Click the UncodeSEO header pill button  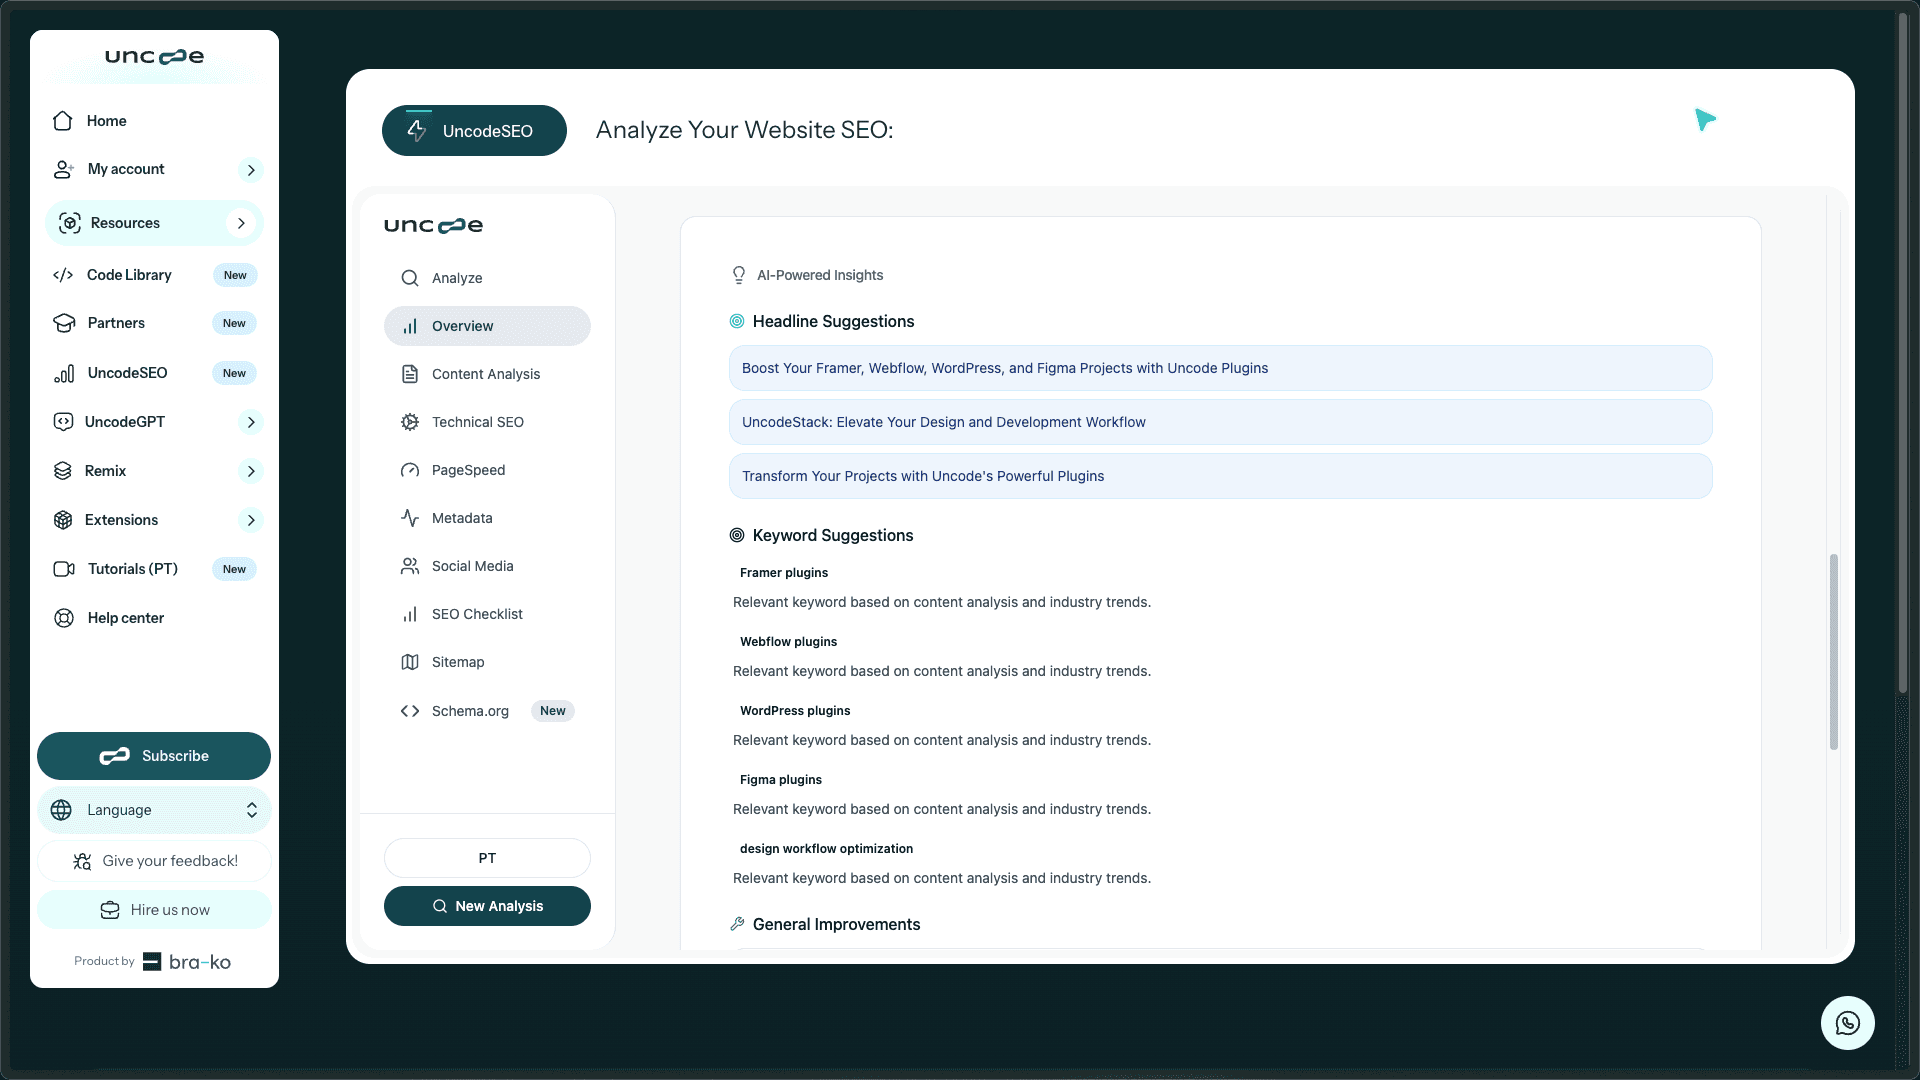coord(474,131)
